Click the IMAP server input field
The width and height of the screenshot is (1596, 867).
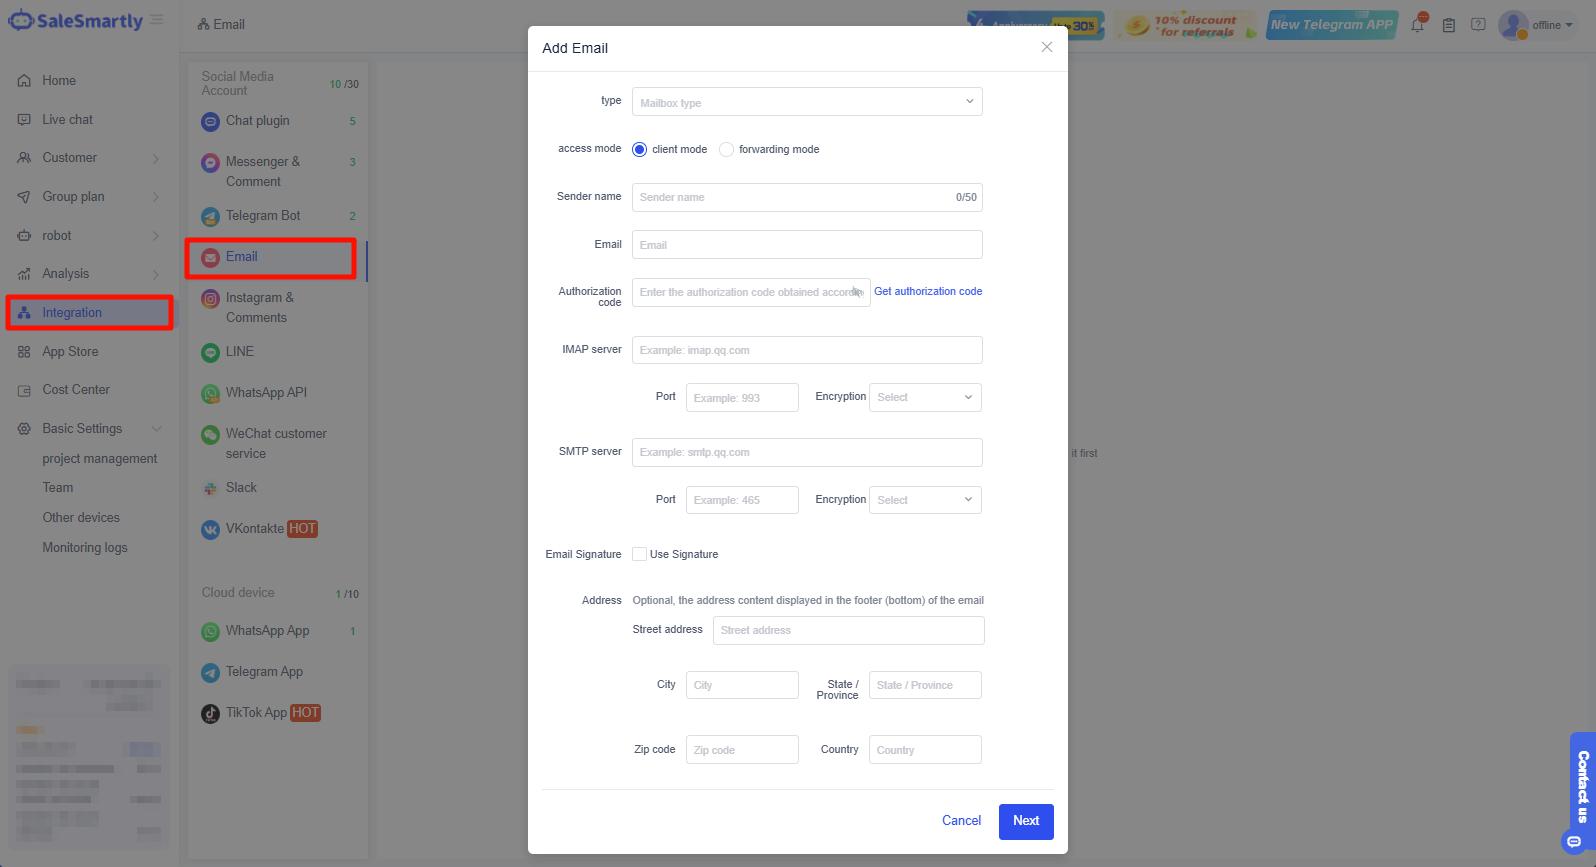(x=807, y=350)
